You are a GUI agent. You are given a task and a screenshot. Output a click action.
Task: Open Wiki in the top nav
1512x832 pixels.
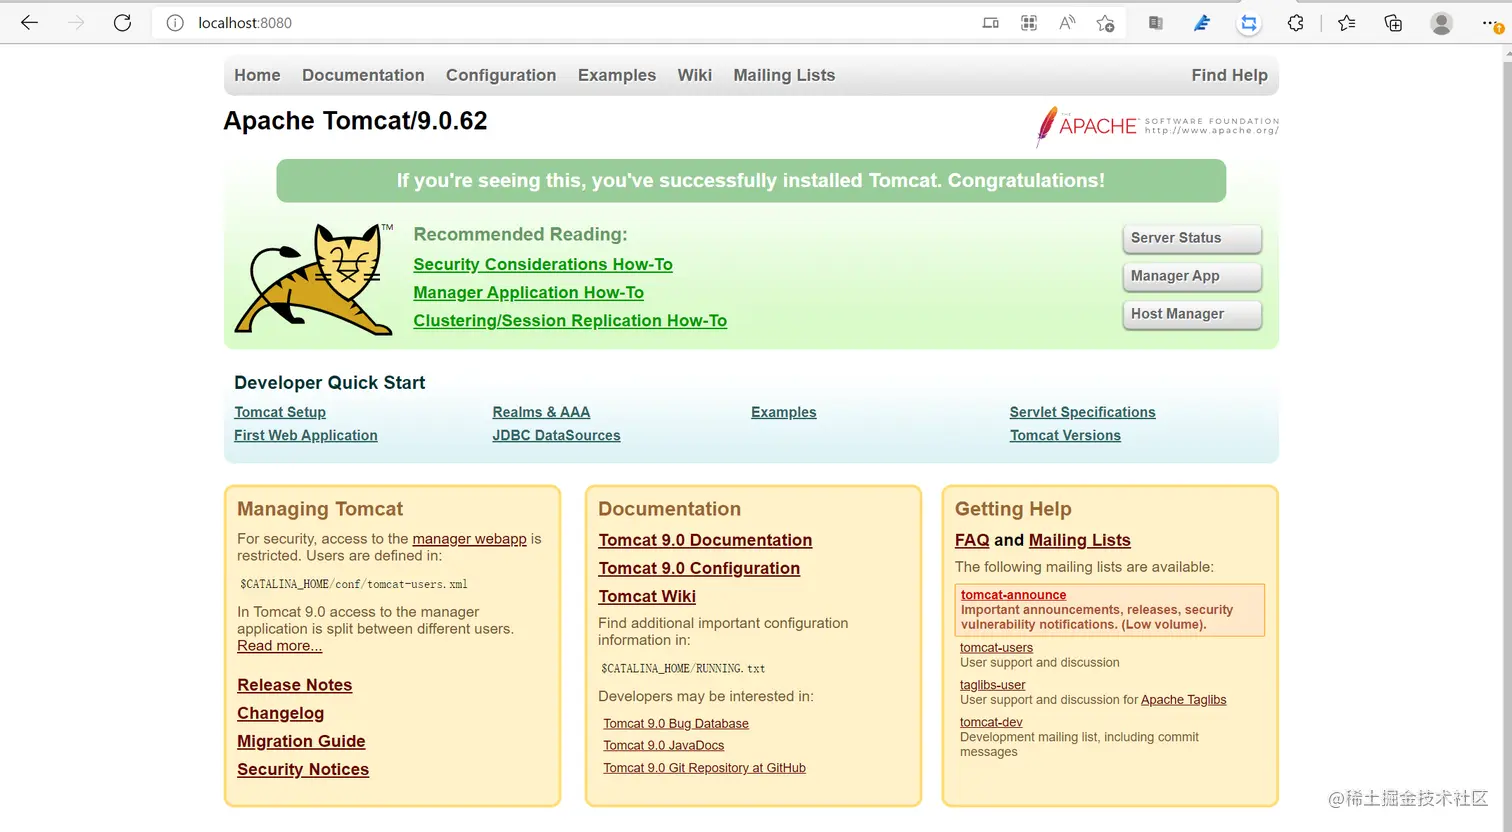tap(695, 75)
